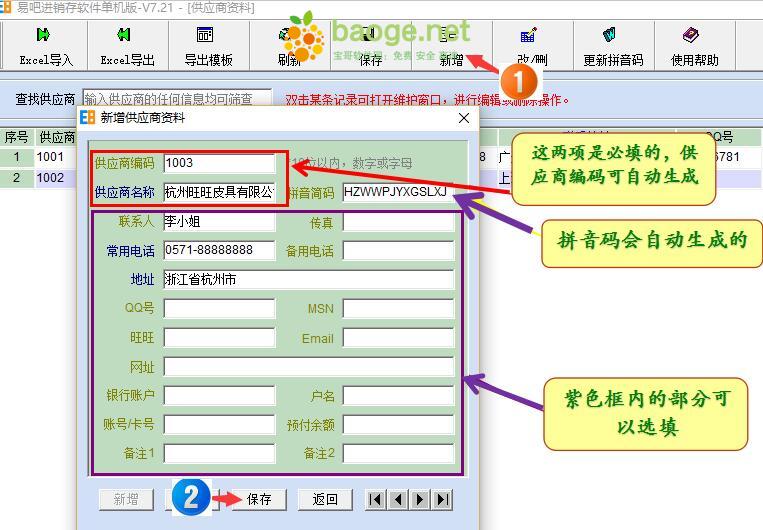Viewport: 763px width, 530px height.
Task: Jump to first record with navigation arrow
Action: coord(376,499)
